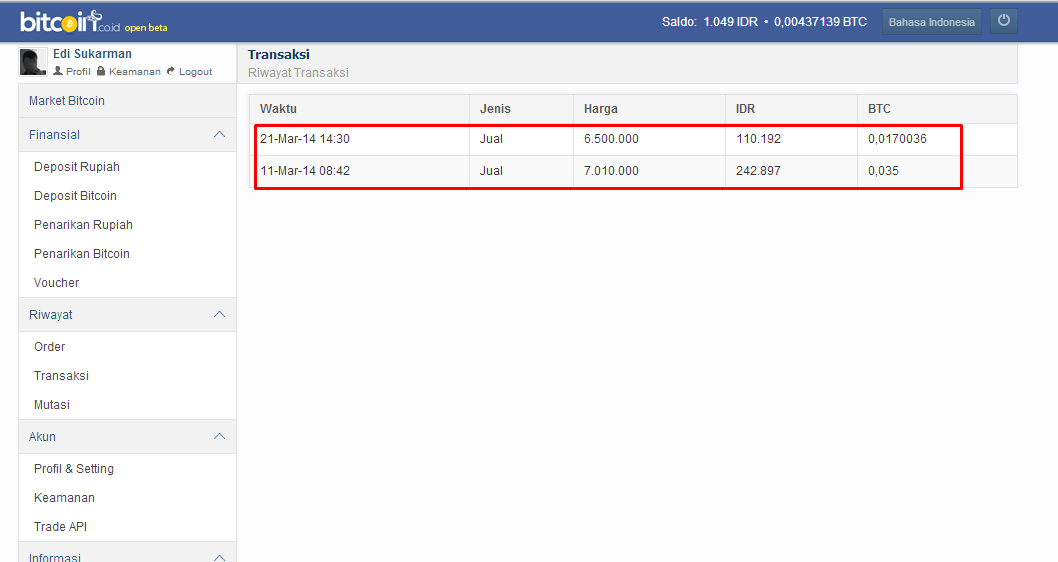Select Voucher in the sidebar

56,283
